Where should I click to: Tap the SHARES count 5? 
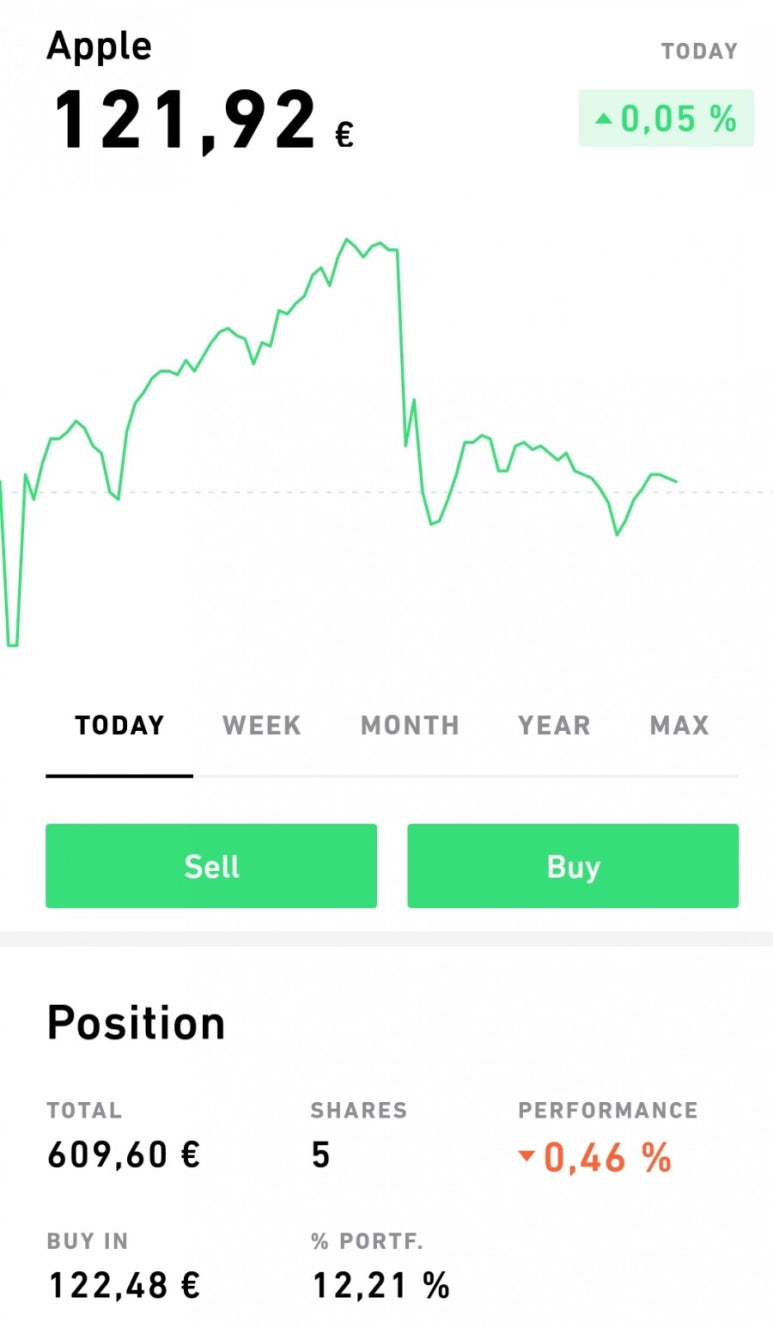point(320,1156)
